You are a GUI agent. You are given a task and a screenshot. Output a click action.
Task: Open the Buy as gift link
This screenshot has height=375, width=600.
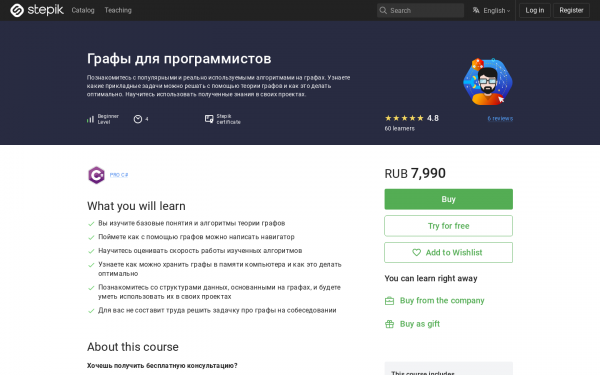pyautogui.click(x=420, y=324)
